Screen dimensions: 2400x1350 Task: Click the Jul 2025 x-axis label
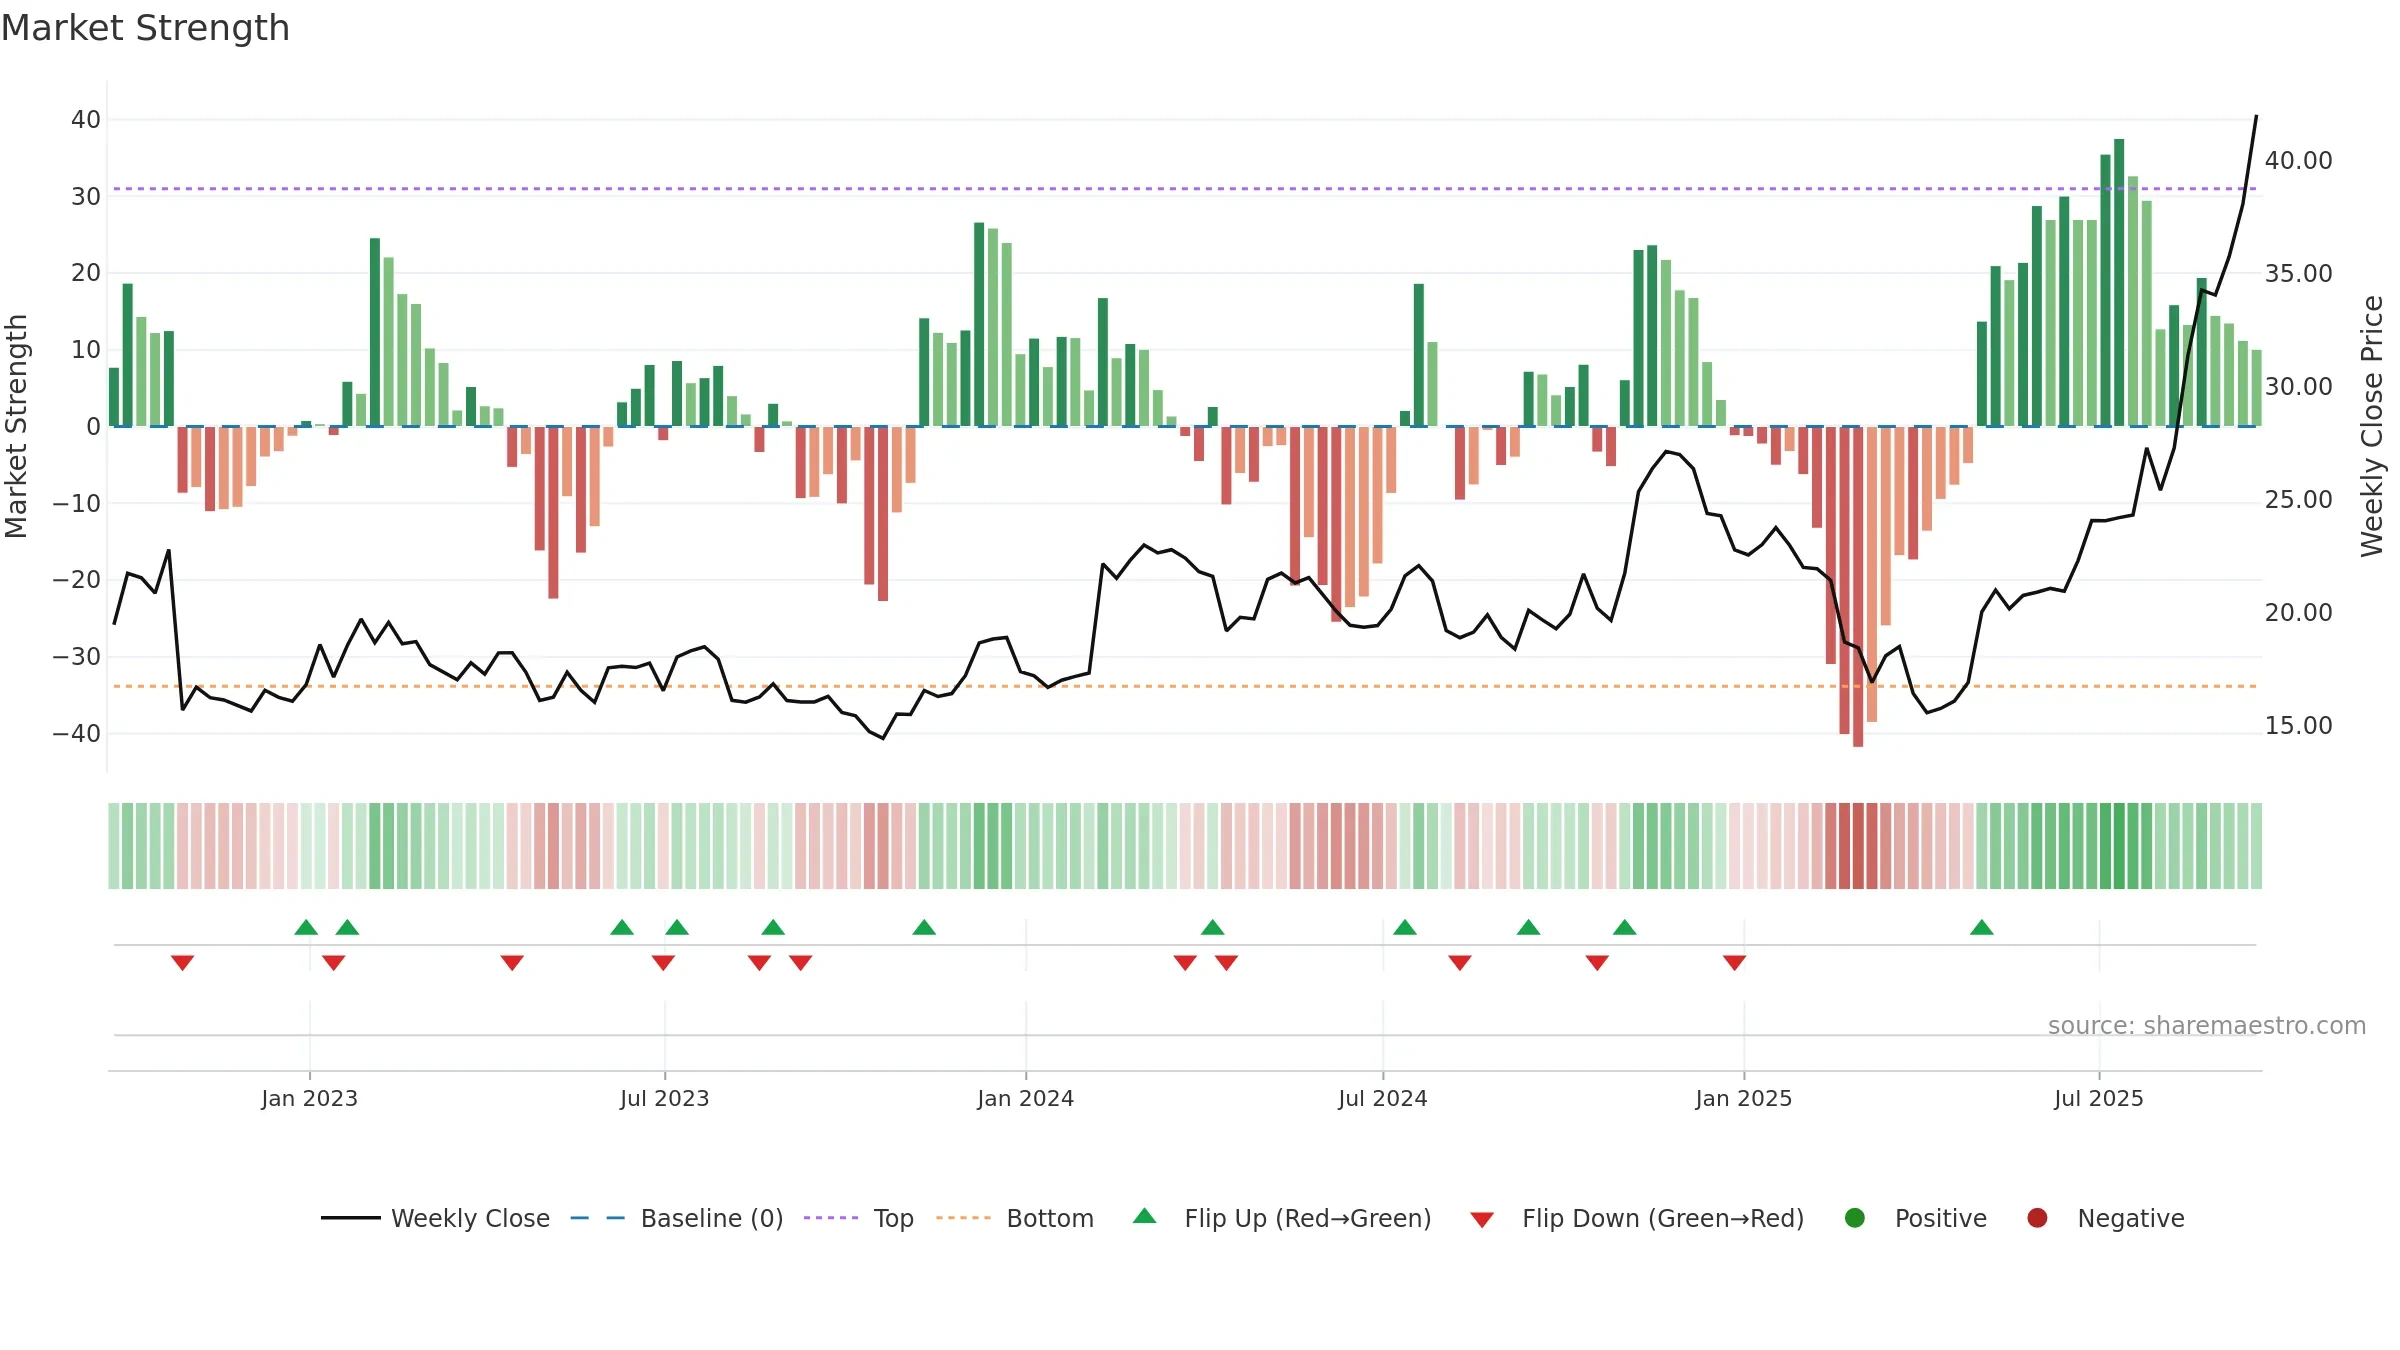[x=2099, y=1098]
